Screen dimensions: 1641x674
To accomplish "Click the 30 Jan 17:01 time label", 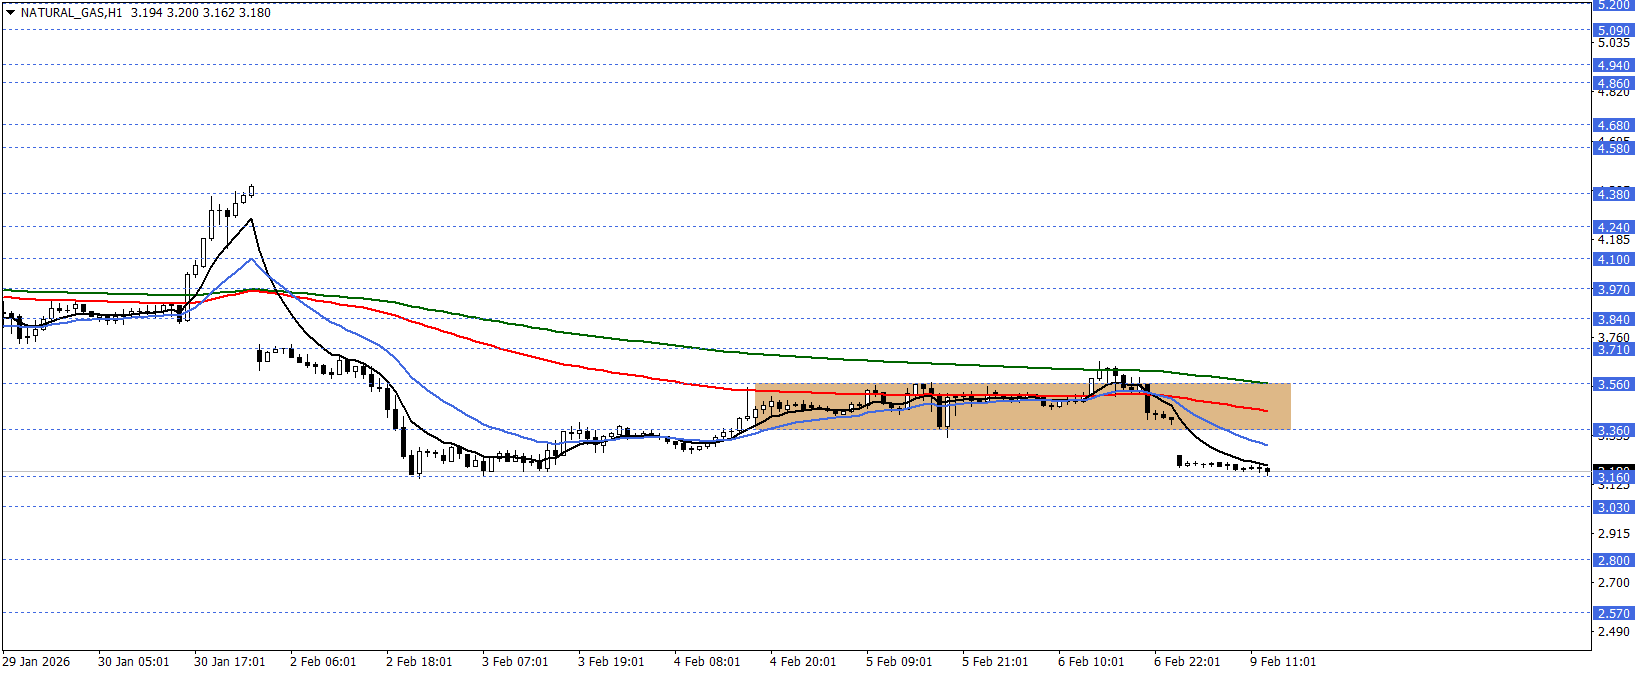I will (229, 662).
